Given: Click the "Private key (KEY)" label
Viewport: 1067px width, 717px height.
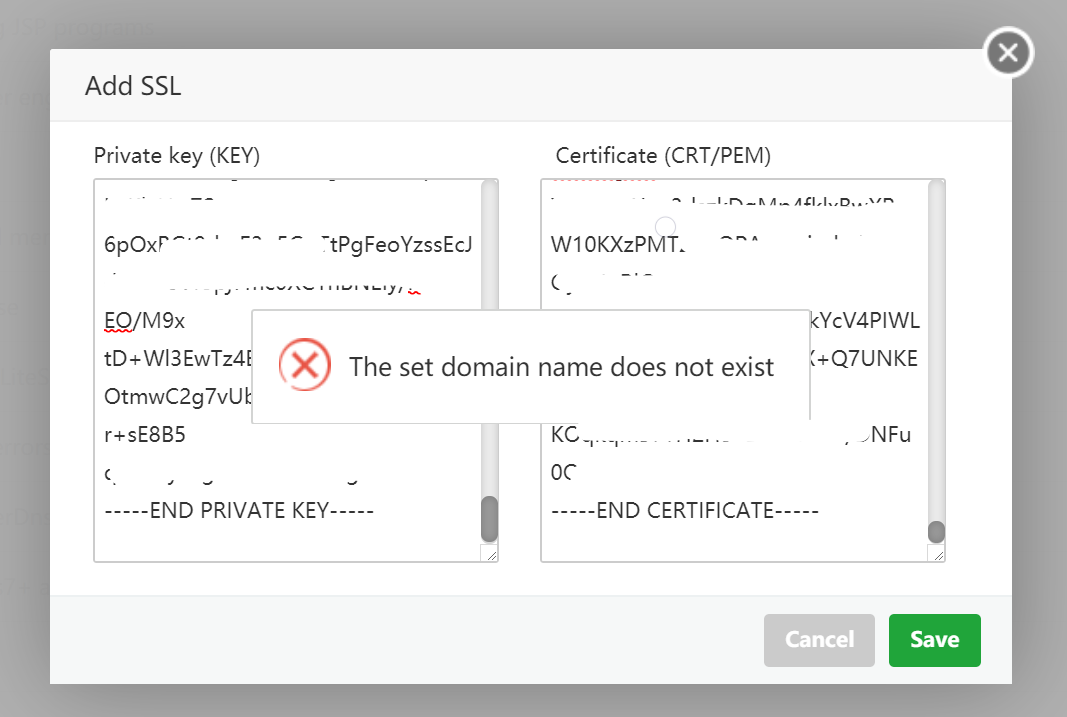Looking at the screenshot, I should [177, 155].
